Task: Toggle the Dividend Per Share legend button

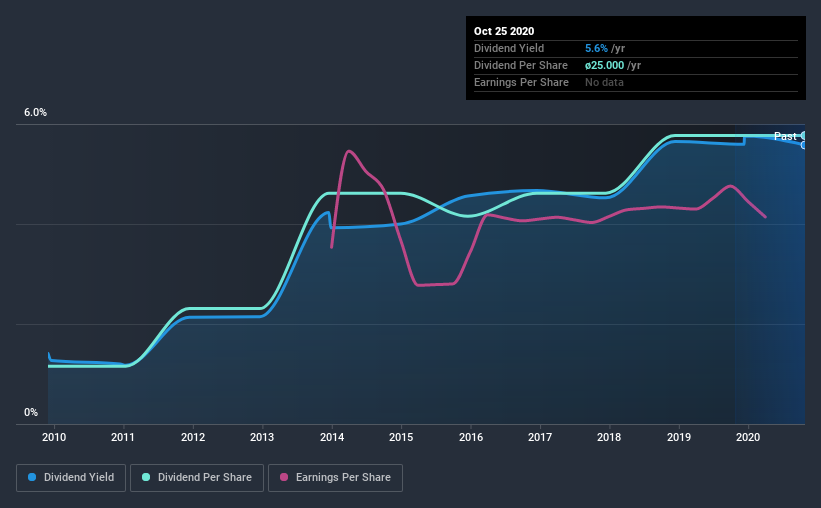Action: pyautogui.click(x=197, y=478)
